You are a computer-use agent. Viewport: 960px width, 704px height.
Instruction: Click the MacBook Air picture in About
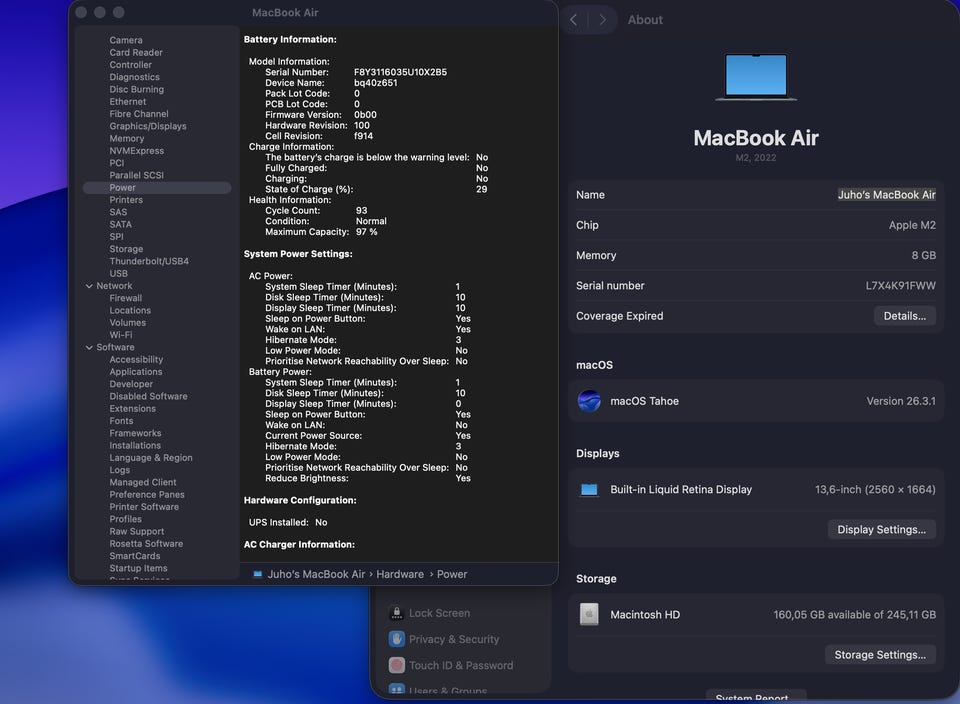point(756,77)
